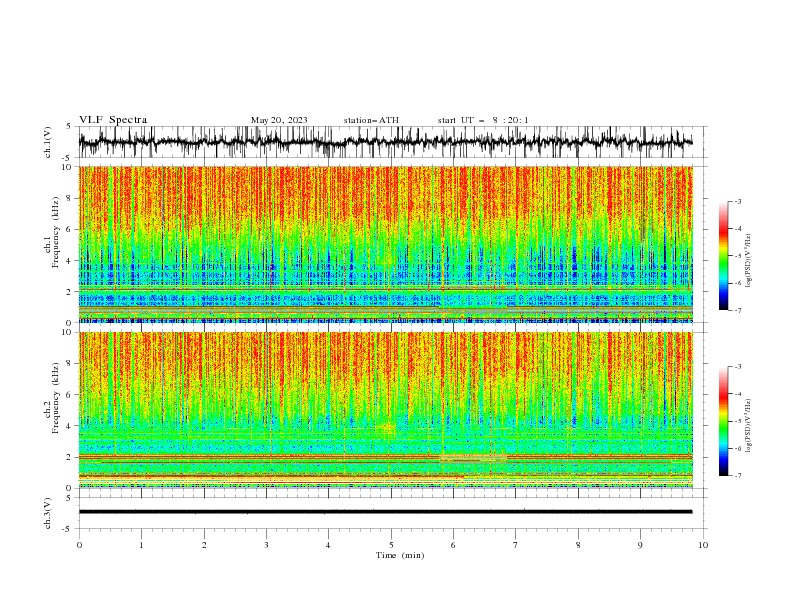Click the ch.1 voltage waveform trace
Viewport: 792px width, 612px height.
(385, 142)
